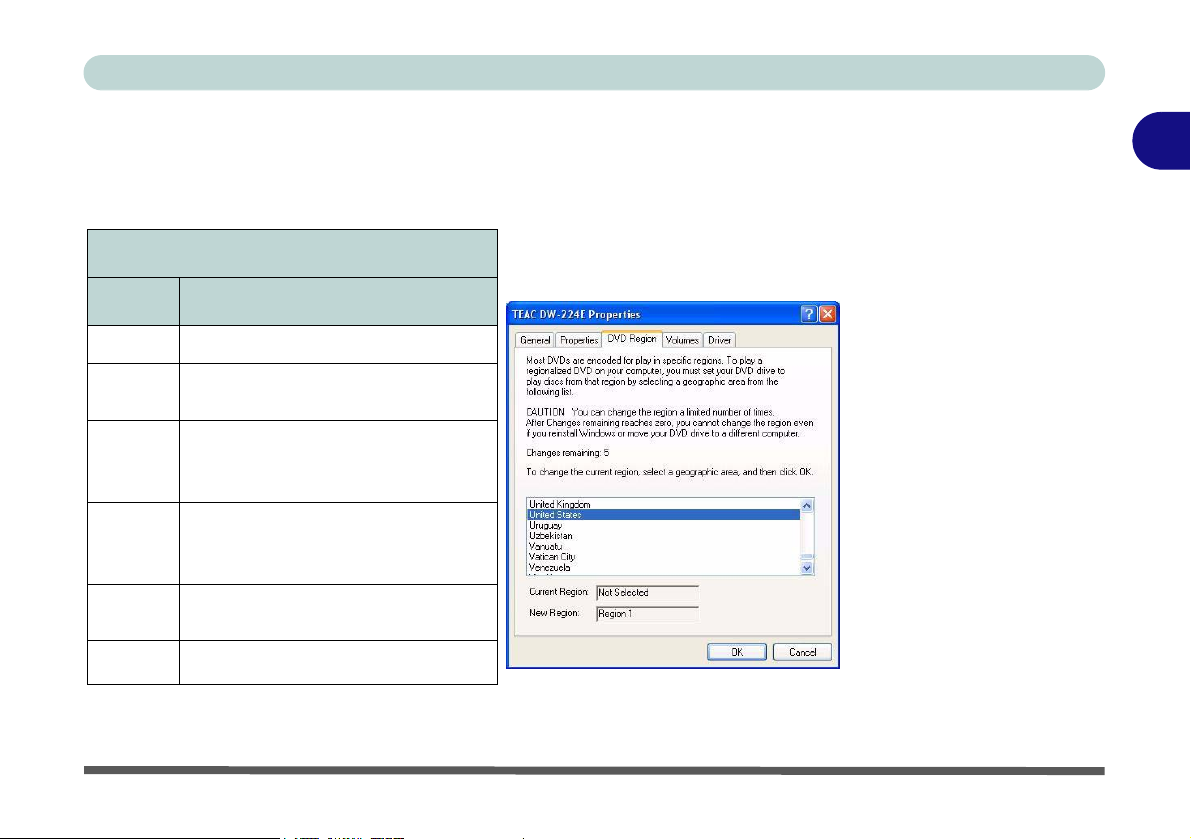The height and width of the screenshot is (839, 1191).
Task: Open the Properties tab
Action: pos(579,340)
